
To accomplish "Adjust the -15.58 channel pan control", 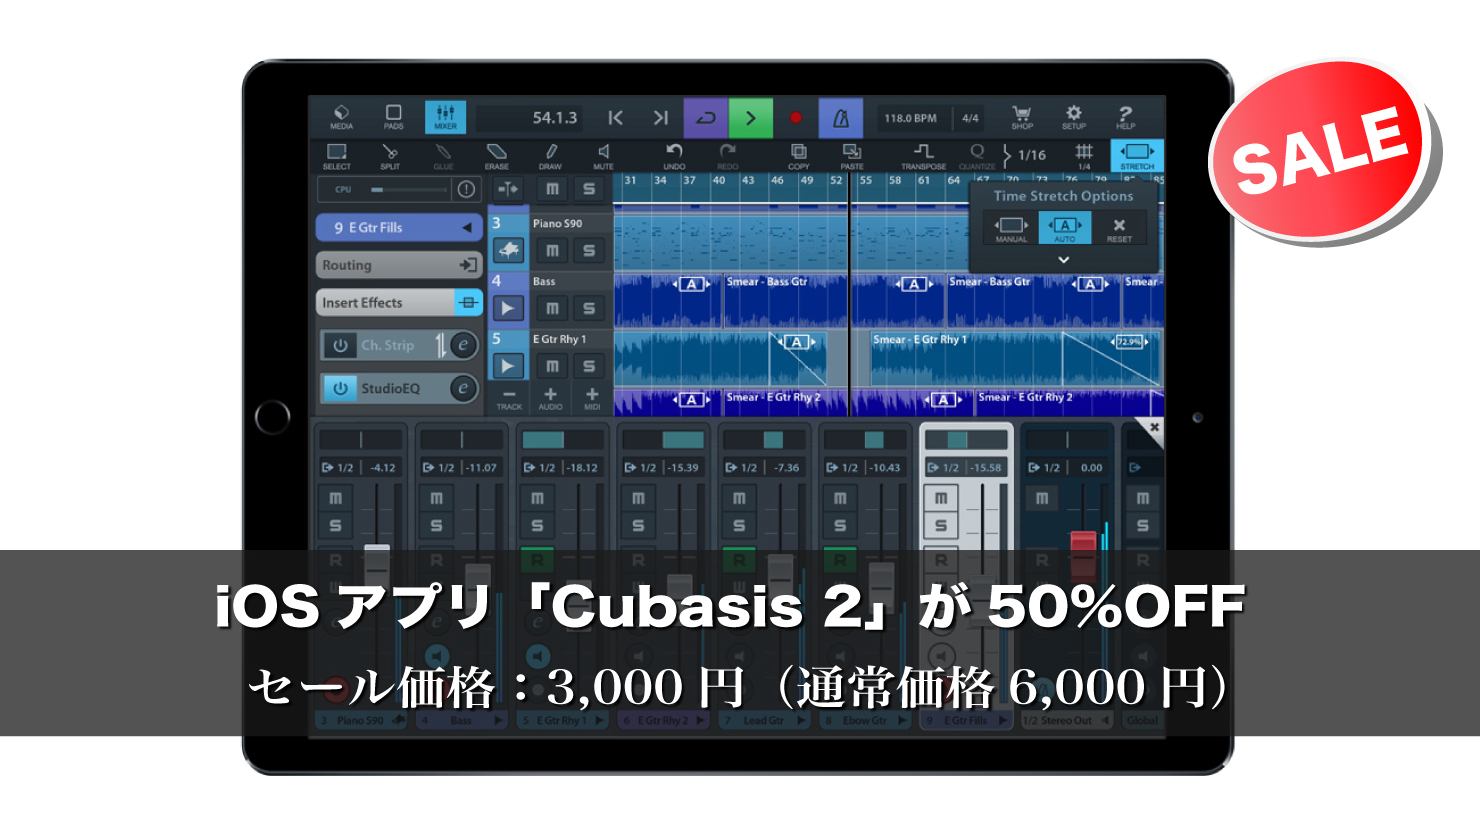I will coord(966,440).
